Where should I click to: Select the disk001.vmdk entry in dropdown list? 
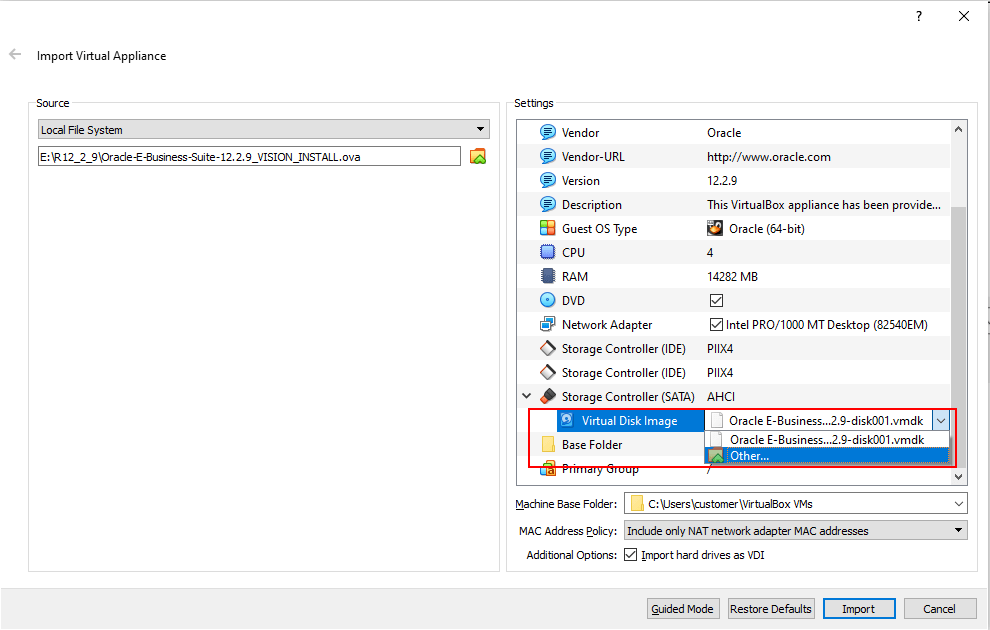[x=826, y=440]
